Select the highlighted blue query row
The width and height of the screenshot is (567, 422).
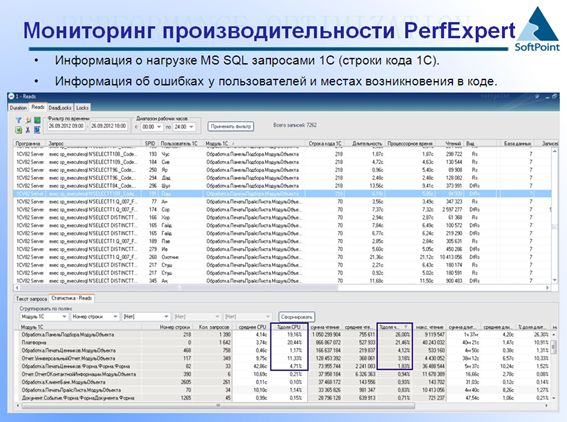282,194
